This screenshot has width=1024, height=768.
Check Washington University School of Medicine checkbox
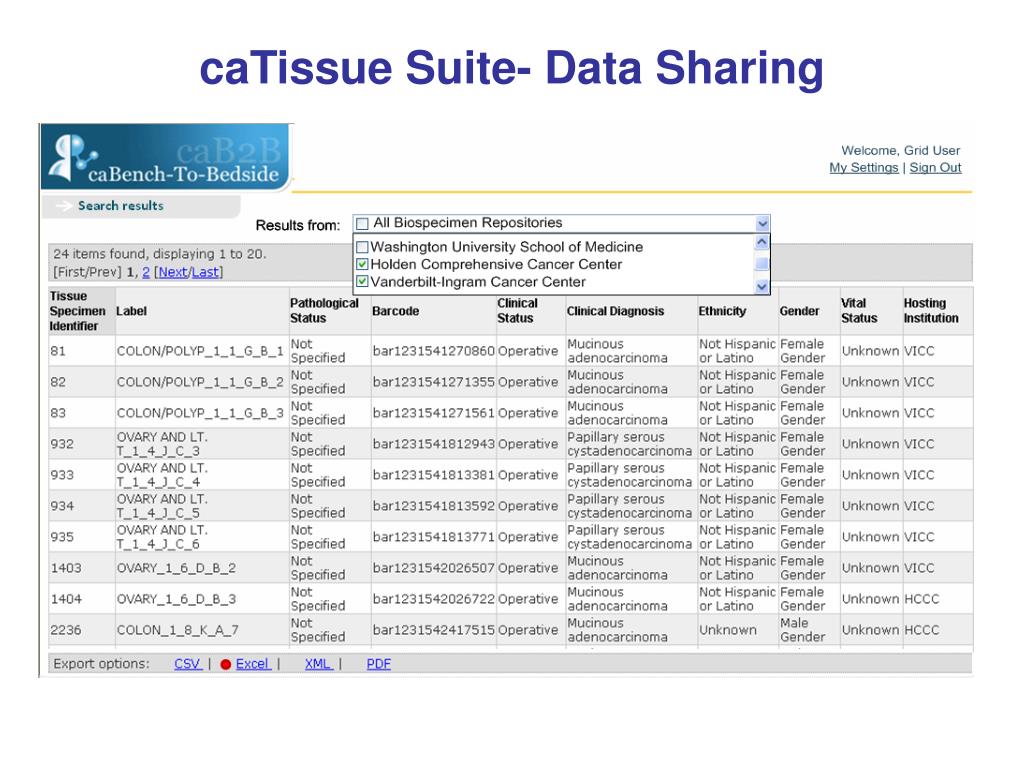(362, 248)
